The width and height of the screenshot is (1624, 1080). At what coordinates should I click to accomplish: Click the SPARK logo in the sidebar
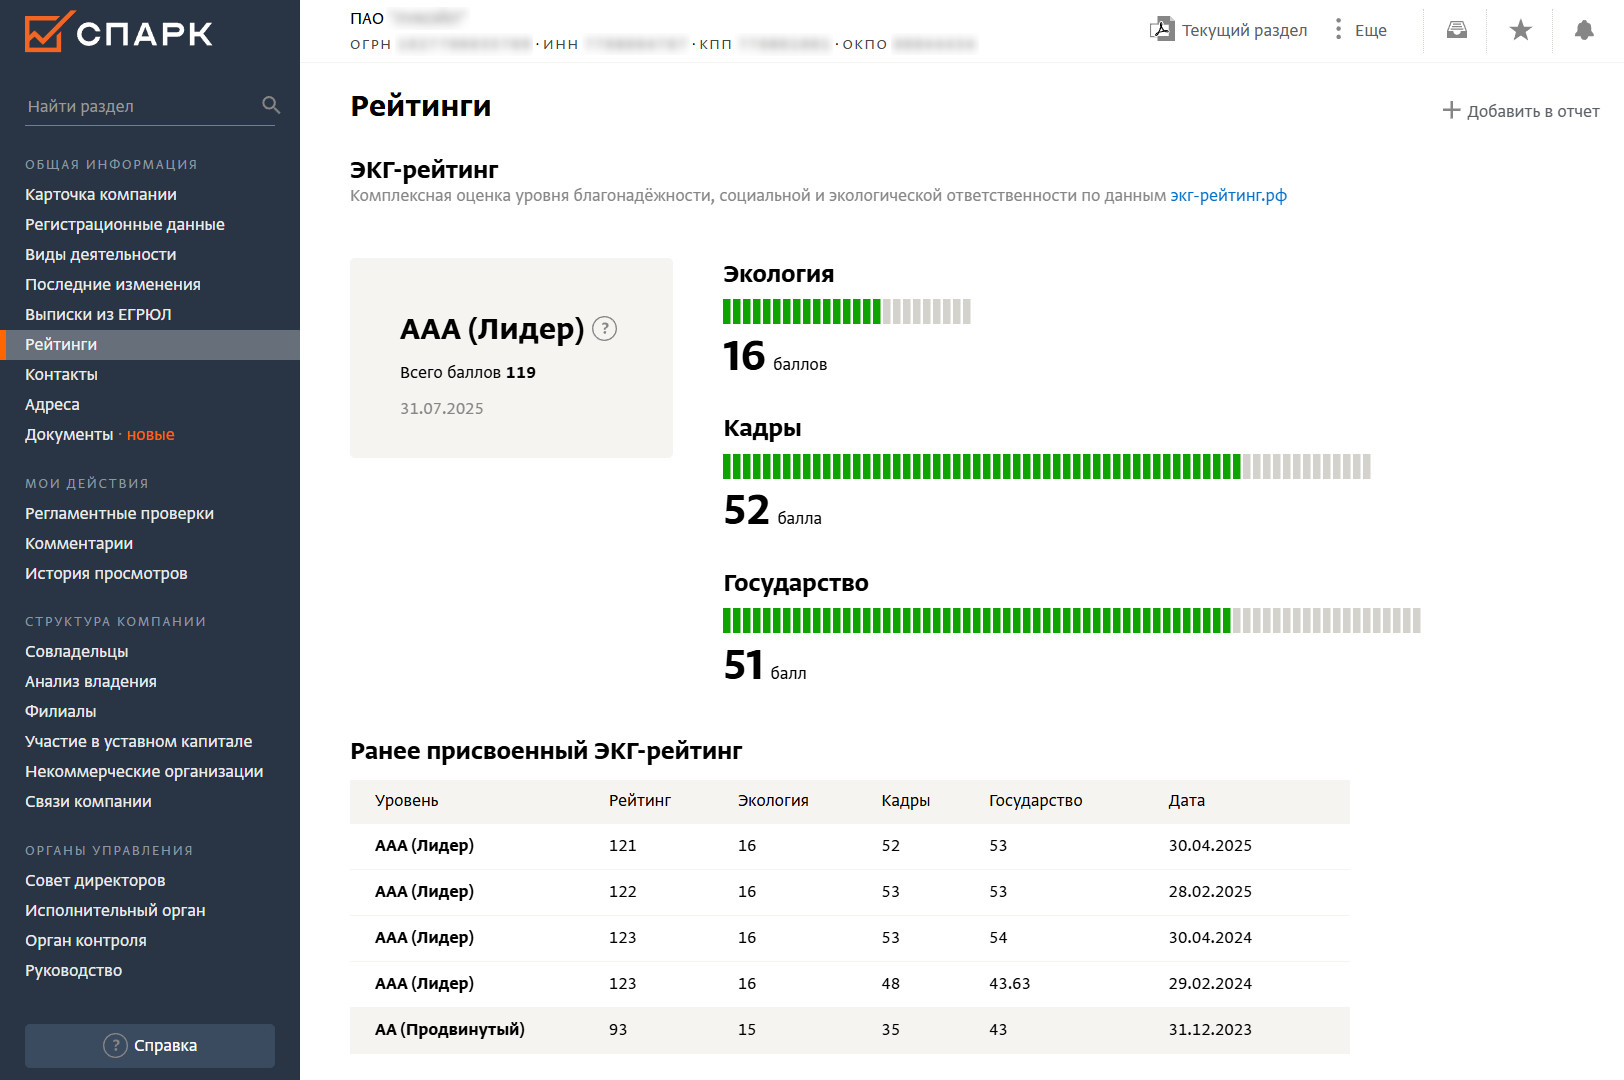[118, 32]
